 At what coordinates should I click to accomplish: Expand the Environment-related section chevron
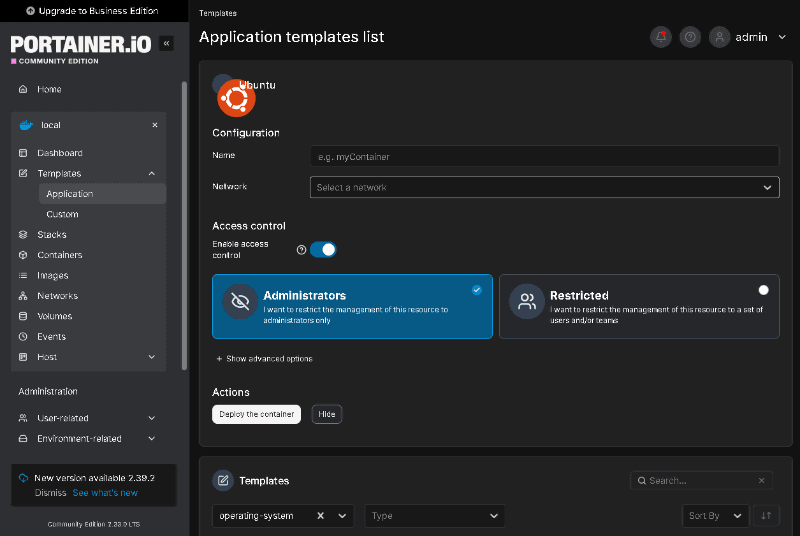tap(152, 439)
